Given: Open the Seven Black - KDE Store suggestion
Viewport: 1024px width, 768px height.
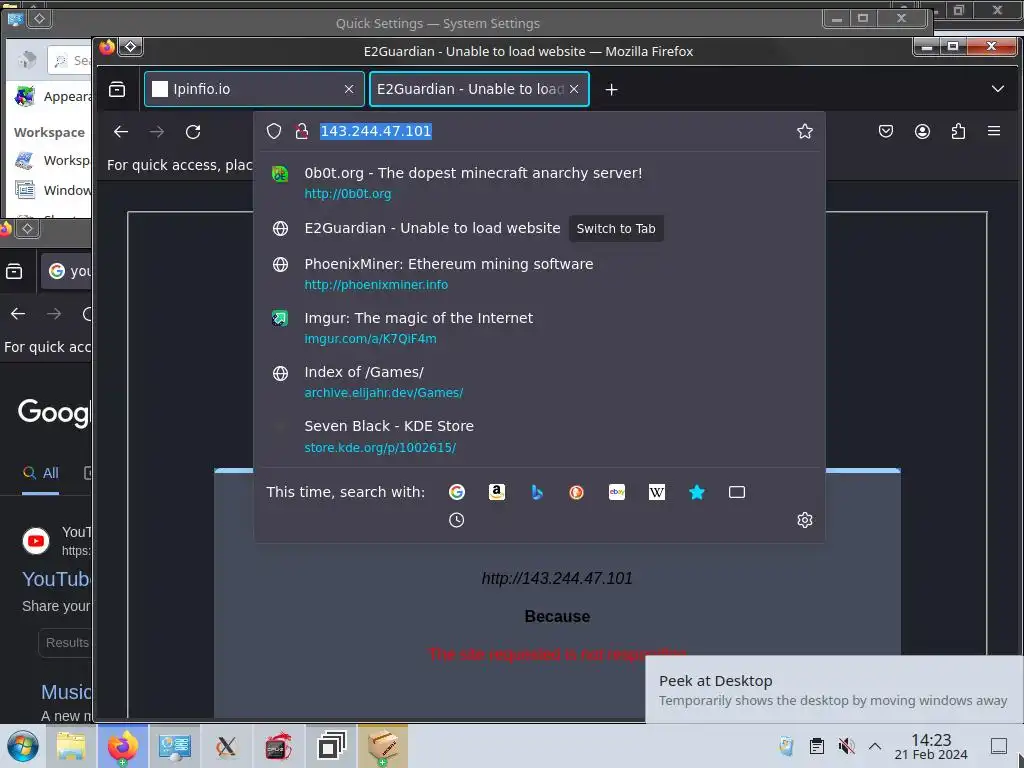Looking at the screenshot, I should (539, 436).
